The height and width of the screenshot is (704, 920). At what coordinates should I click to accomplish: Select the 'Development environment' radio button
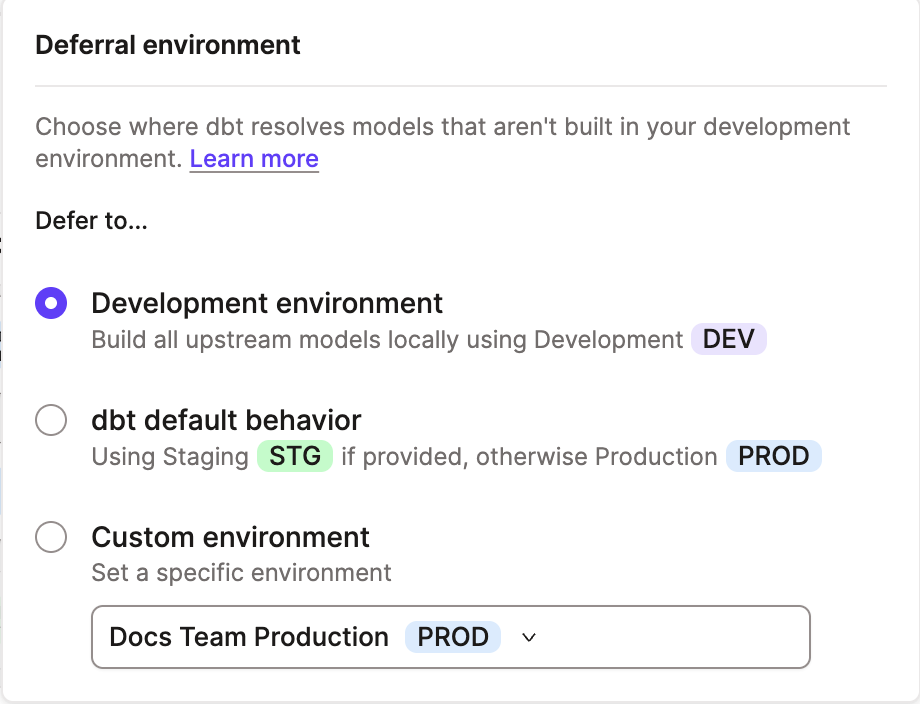pyautogui.click(x=51, y=303)
